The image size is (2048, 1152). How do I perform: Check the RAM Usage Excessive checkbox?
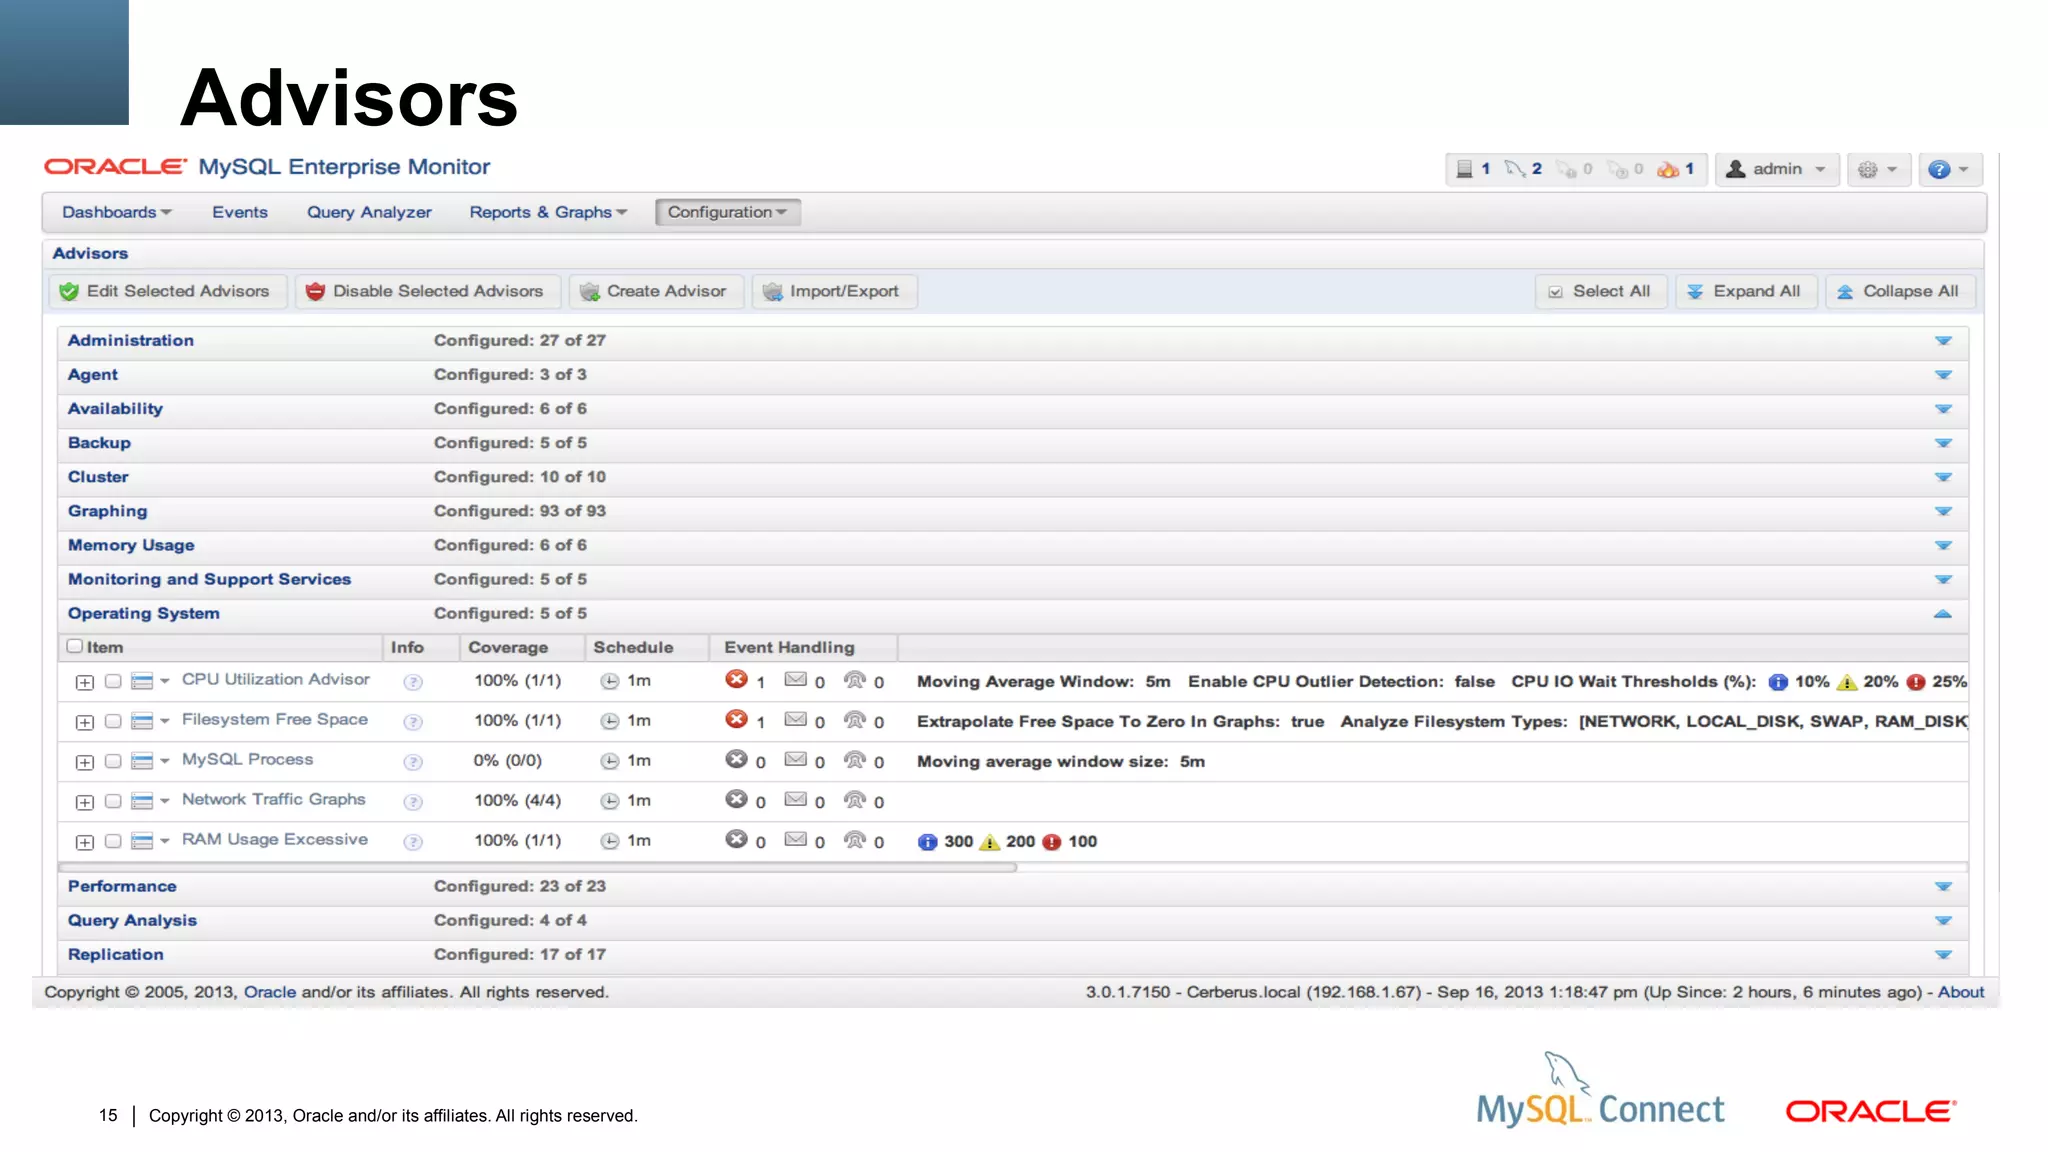113,841
